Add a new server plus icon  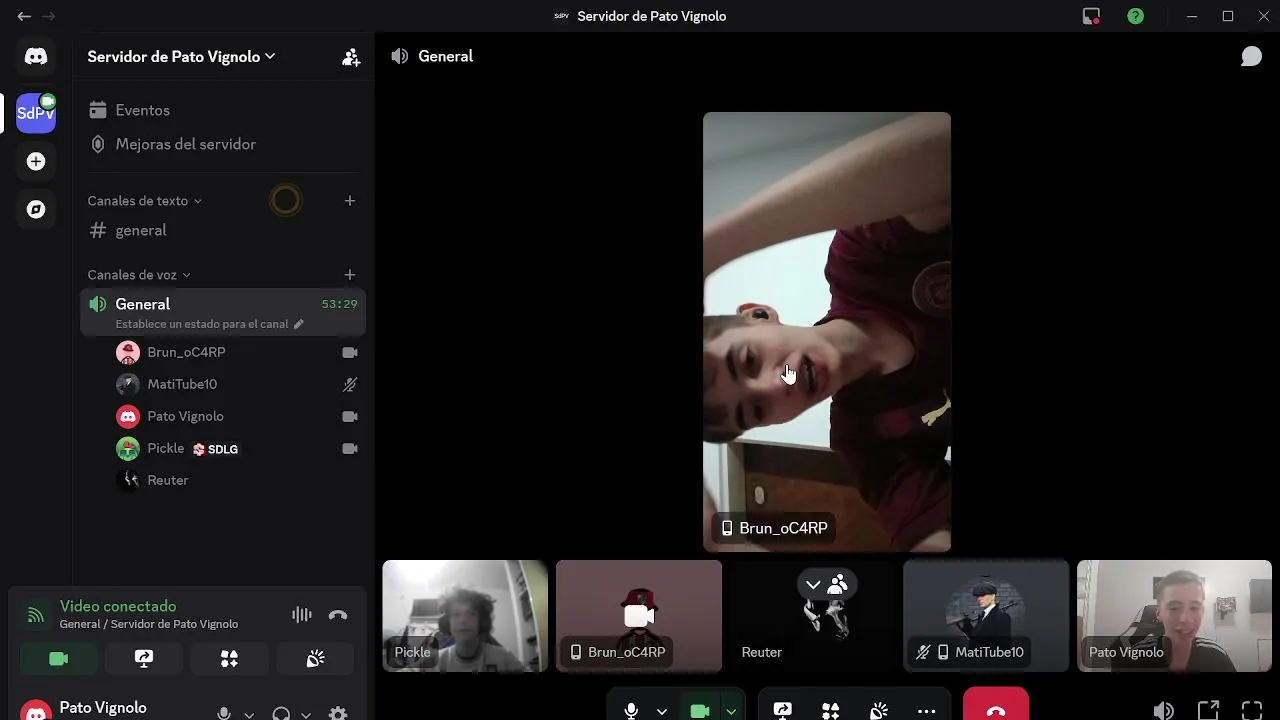coord(36,161)
